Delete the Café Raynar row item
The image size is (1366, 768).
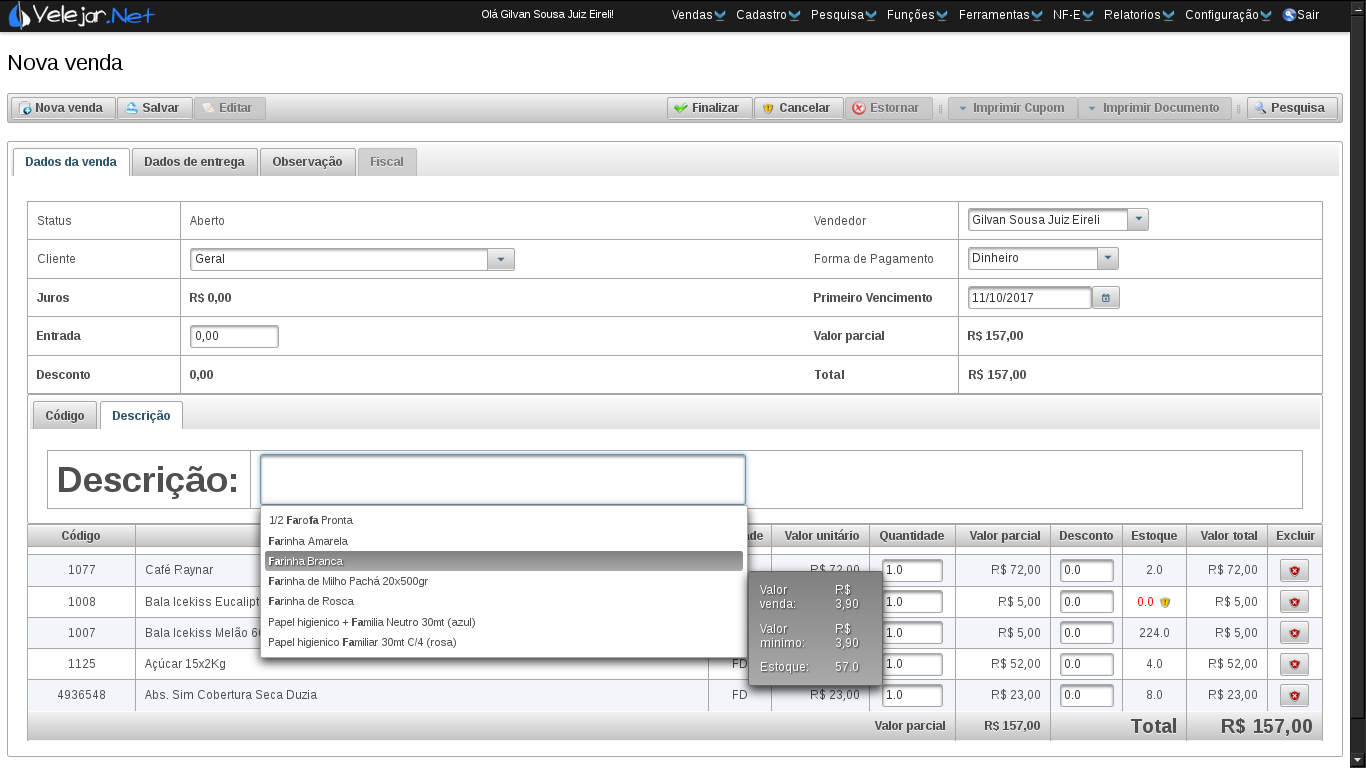click(1294, 570)
